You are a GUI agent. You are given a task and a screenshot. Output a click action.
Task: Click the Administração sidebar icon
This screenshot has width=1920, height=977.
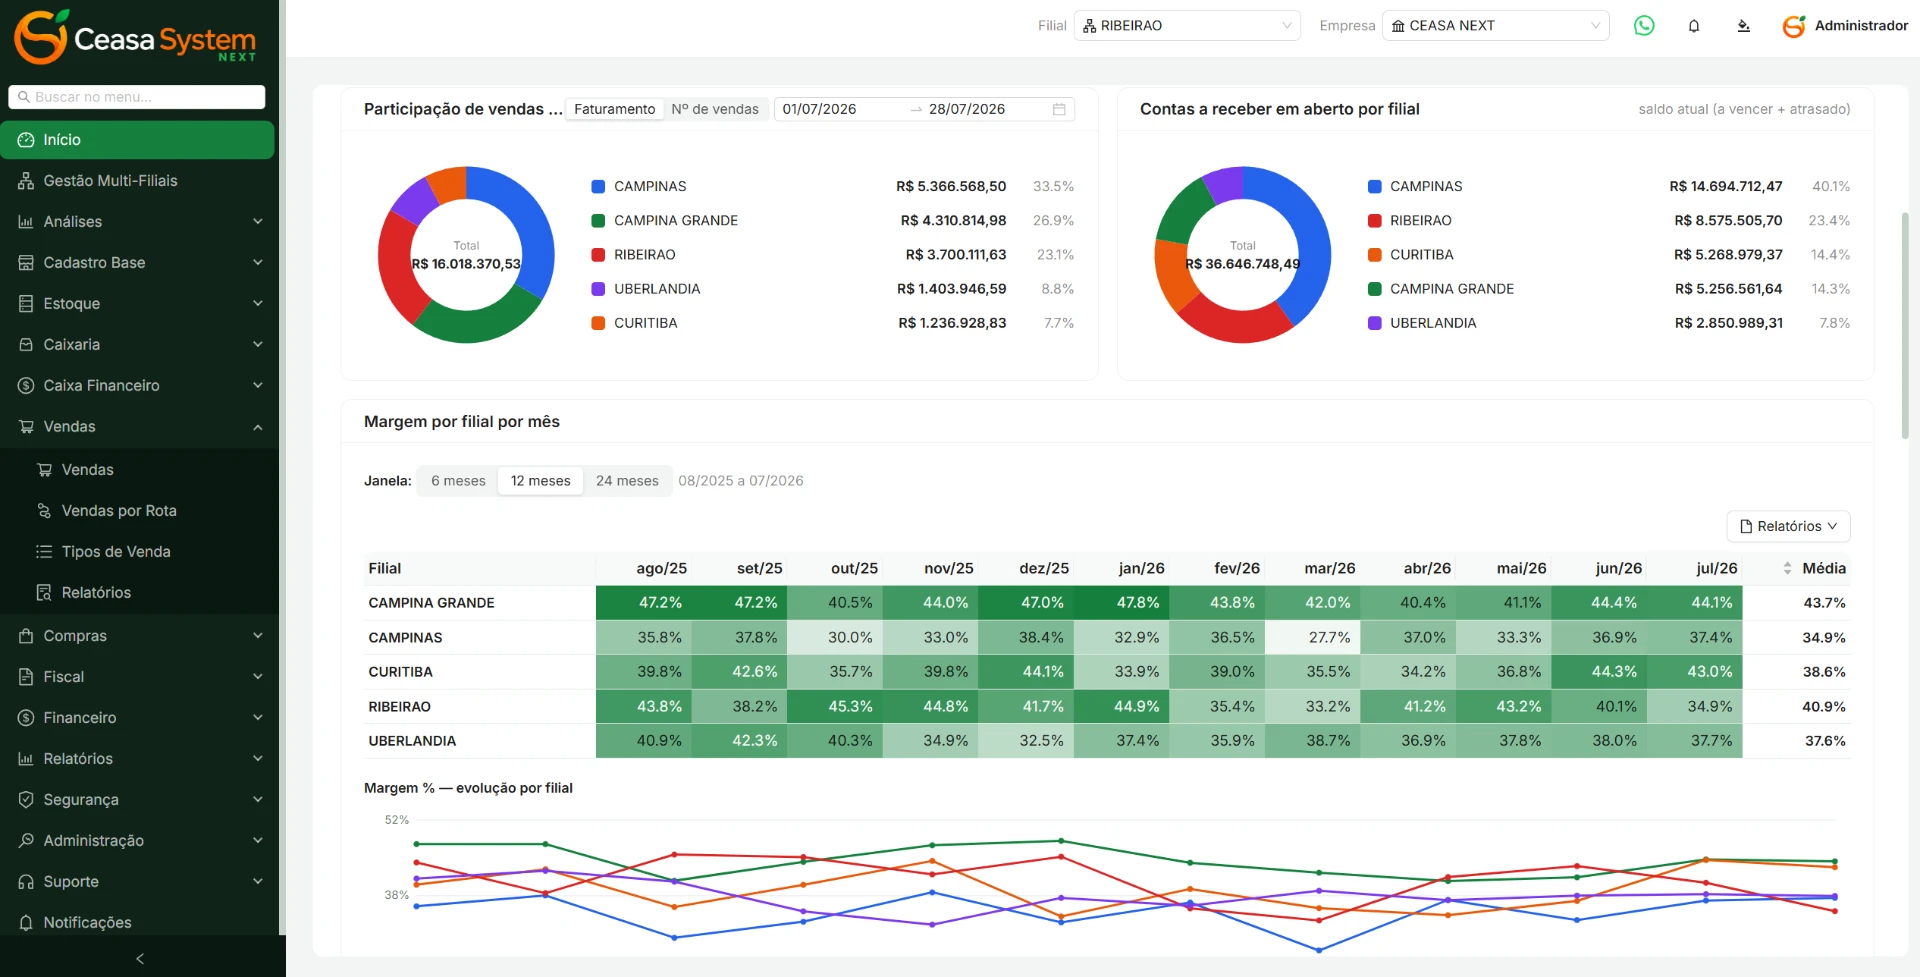coord(26,841)
